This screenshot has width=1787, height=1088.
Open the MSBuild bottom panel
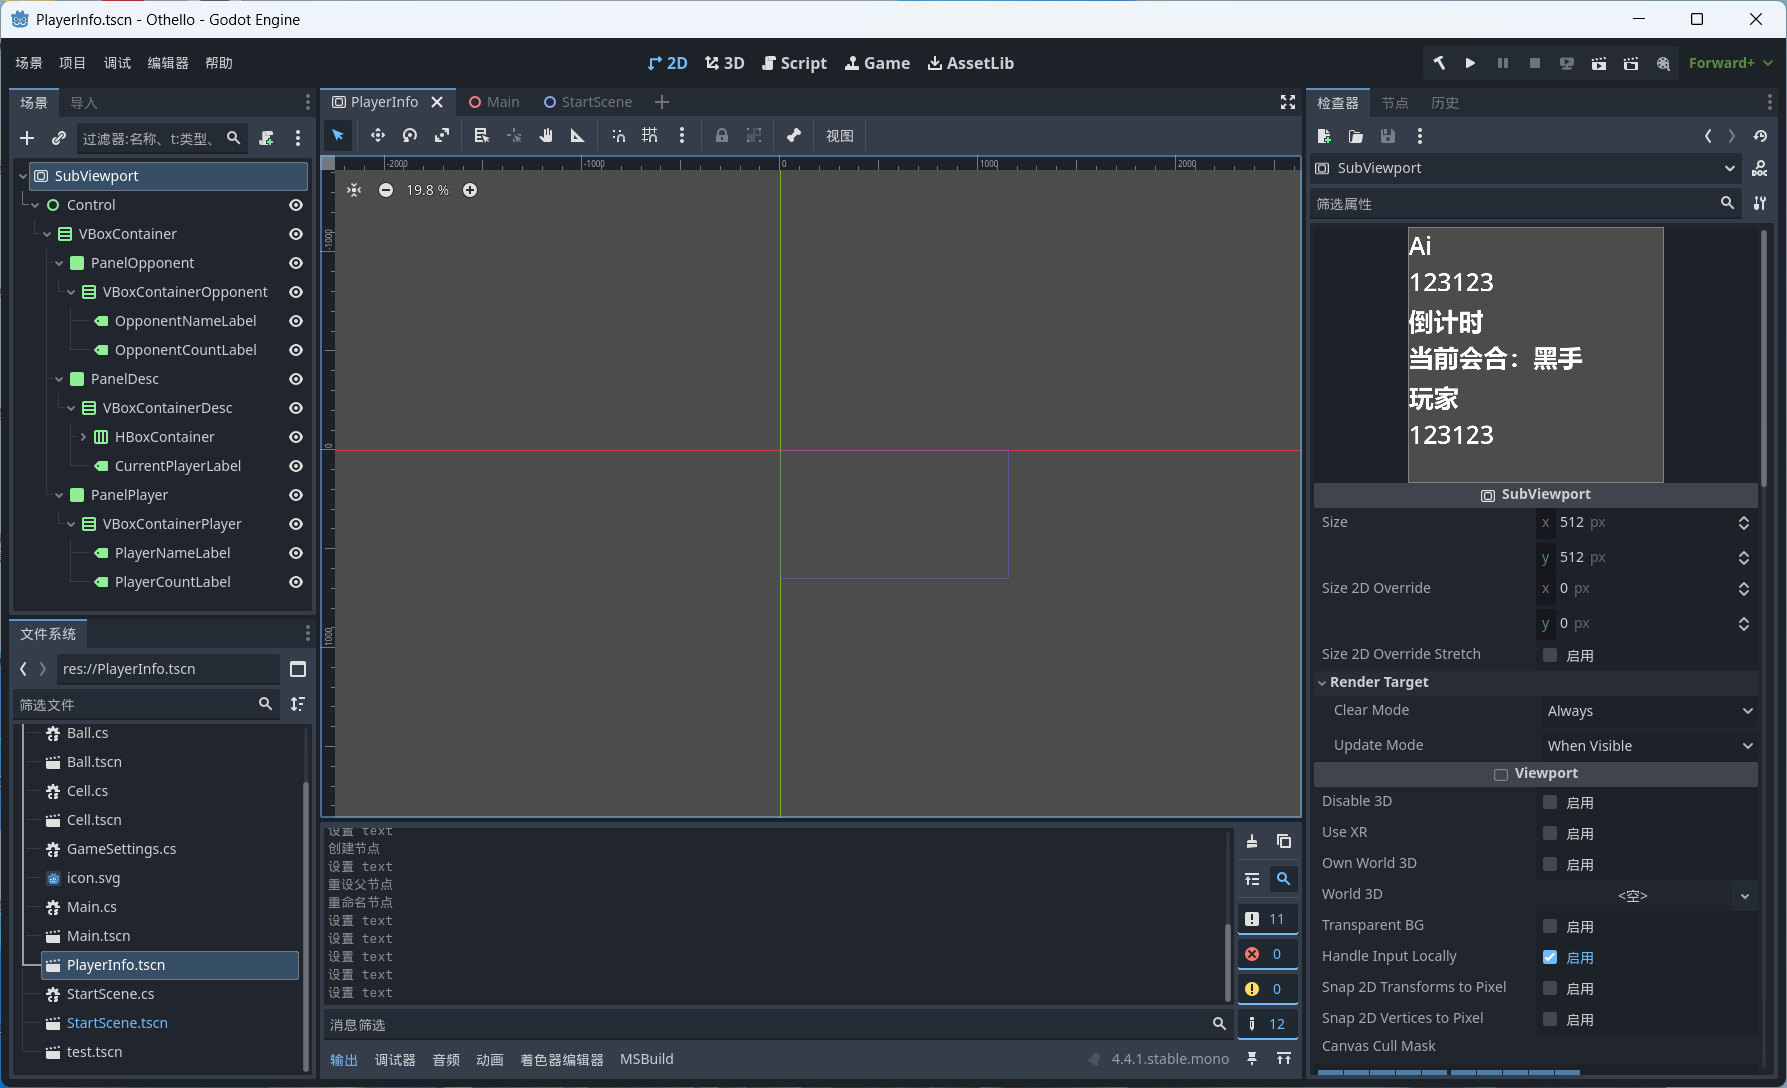[x=647, y=1059]
